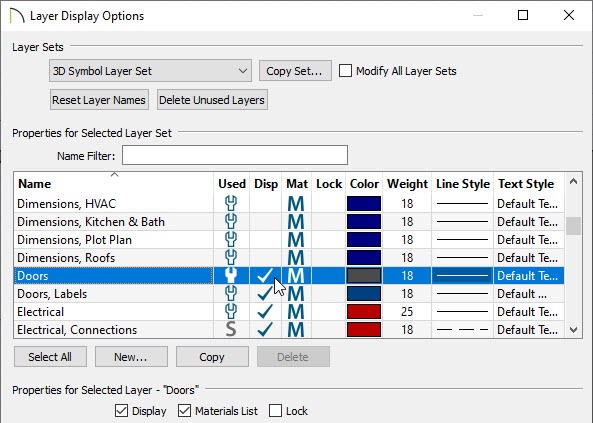Click the S icon in Electrical, Connections row

tap(231, 330)
